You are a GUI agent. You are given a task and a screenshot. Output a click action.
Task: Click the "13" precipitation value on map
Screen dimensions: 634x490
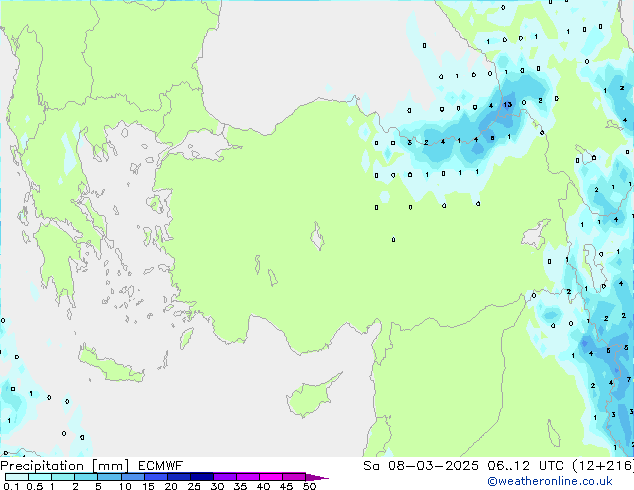click(507, 105)
